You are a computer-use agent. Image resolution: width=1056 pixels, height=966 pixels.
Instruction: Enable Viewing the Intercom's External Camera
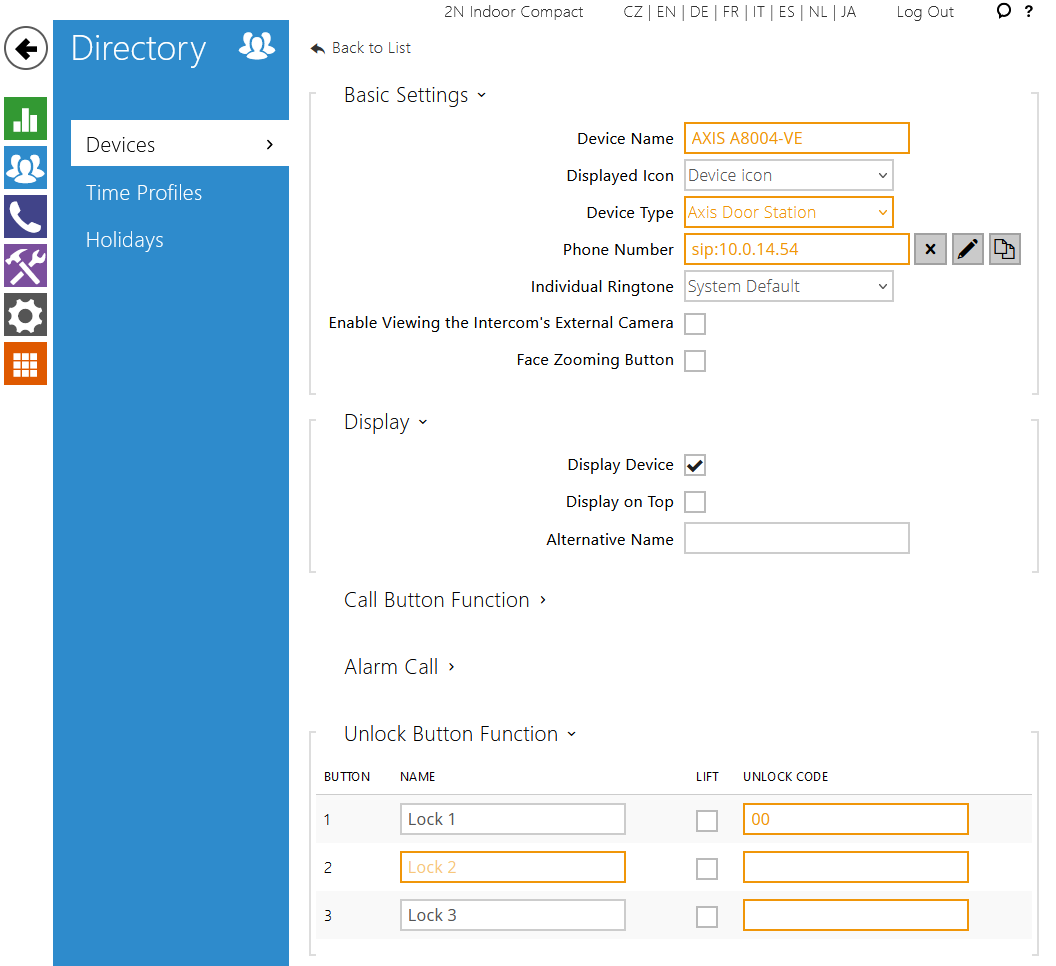pyautogui.click(x=695, y=324)
